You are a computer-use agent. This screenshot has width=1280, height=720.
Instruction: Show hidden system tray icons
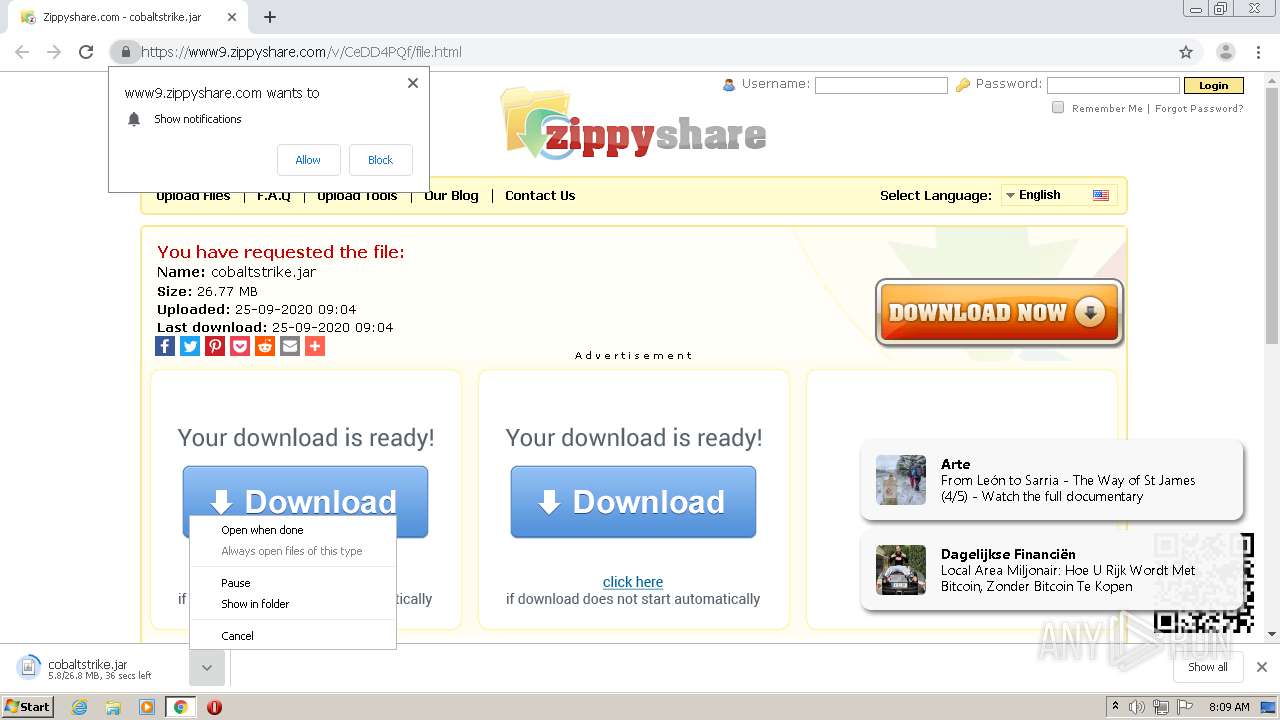[1115, 707]
